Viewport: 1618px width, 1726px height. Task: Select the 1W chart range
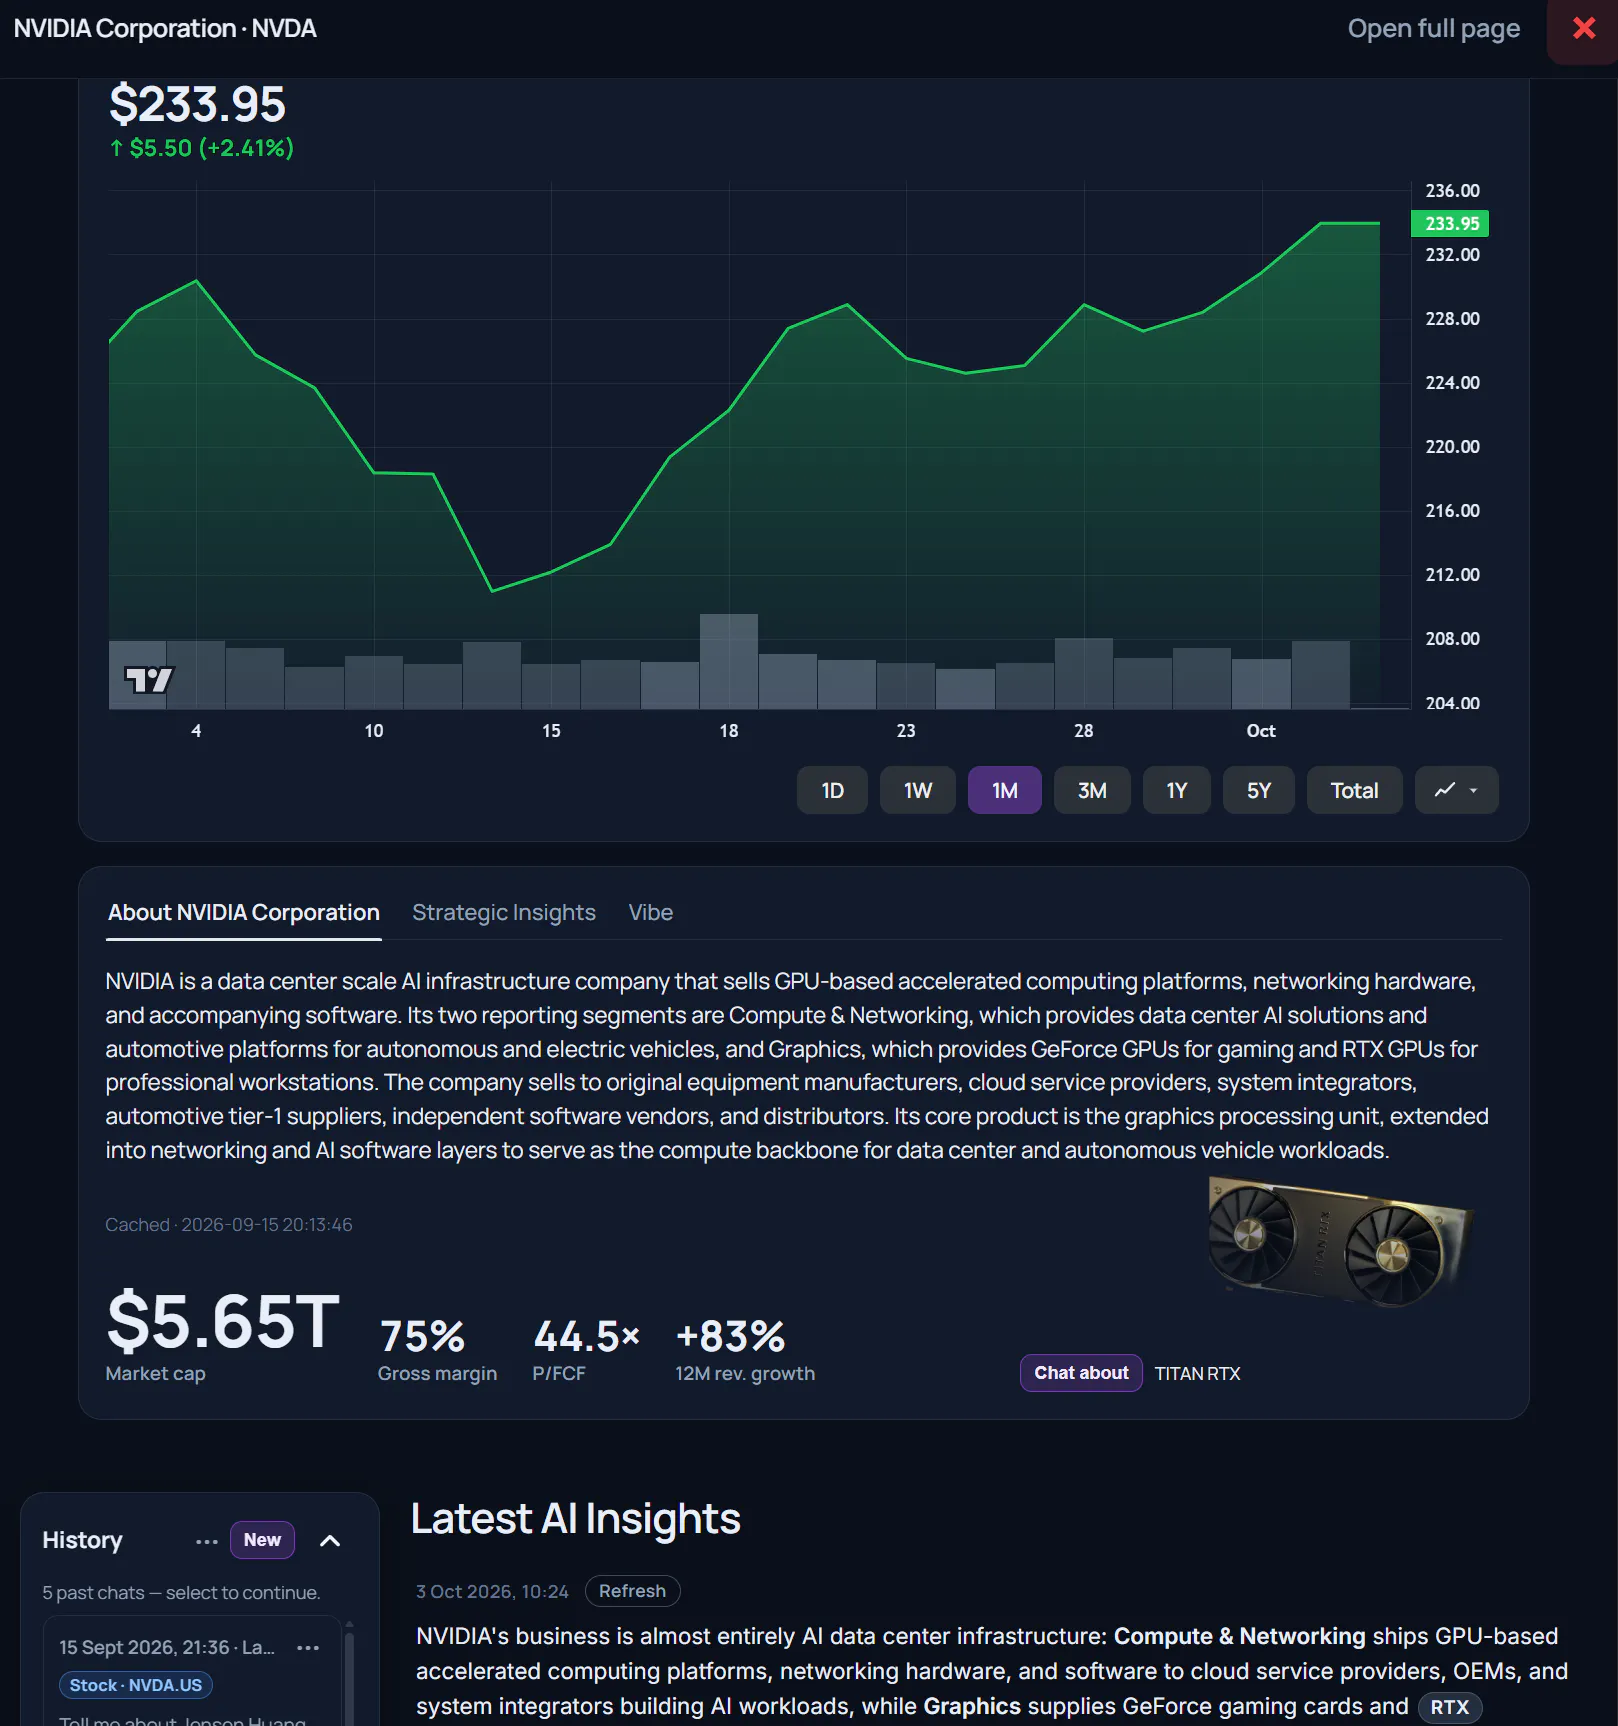[917, 790]
